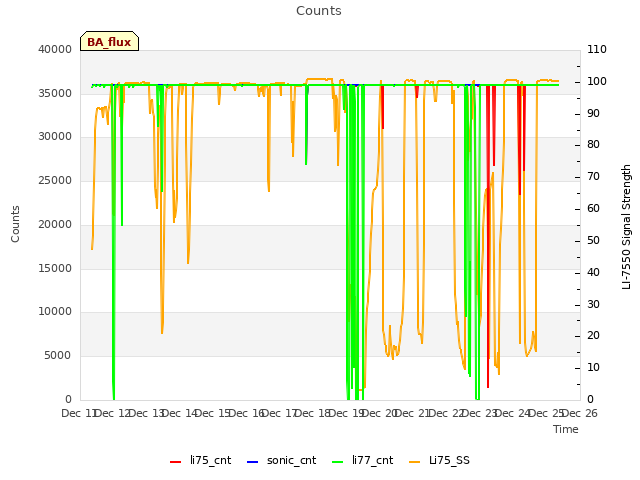
Task: Click the Counts chart title
Action: point(319,11)
